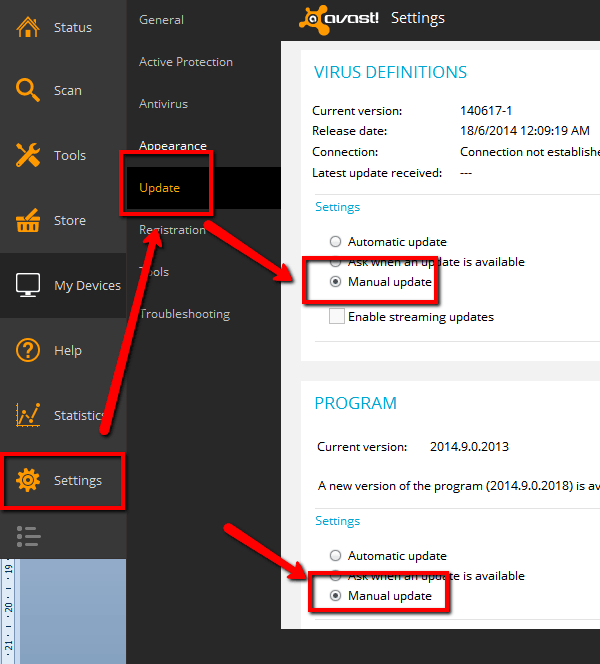Click the Status house icon
The width and height of the screenshot is (600, 664).
(28, 27)
